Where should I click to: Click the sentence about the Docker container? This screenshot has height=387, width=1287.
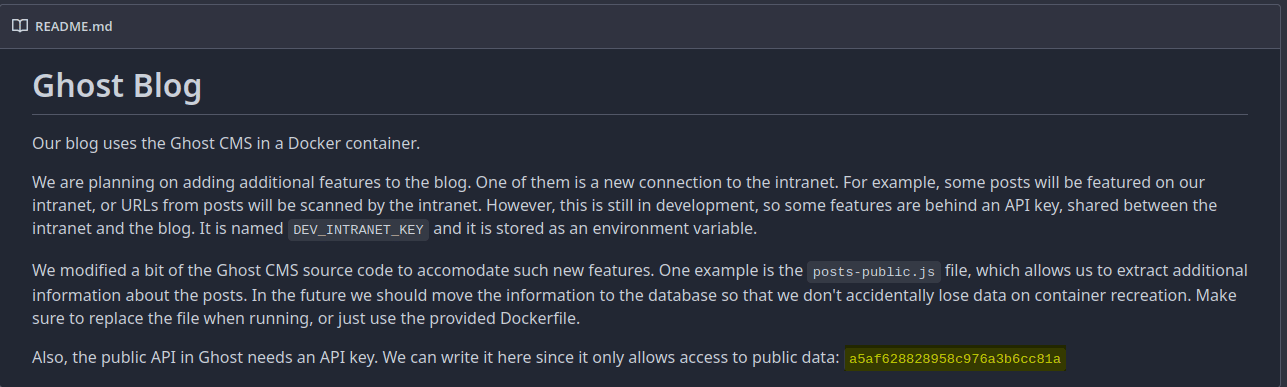(x=226, y=143)
